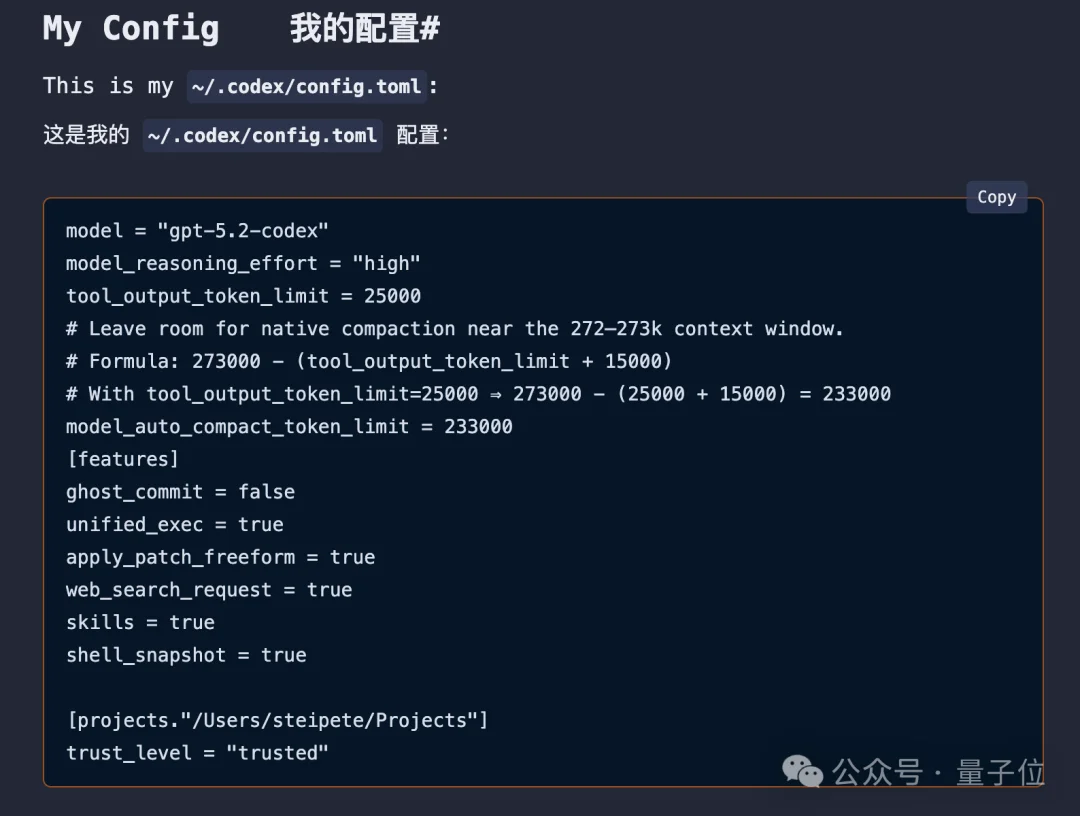Click the model_reasoning_effort = "high" line
Image resolution: width=1080 pixels, height=816 pixels.
243,263
